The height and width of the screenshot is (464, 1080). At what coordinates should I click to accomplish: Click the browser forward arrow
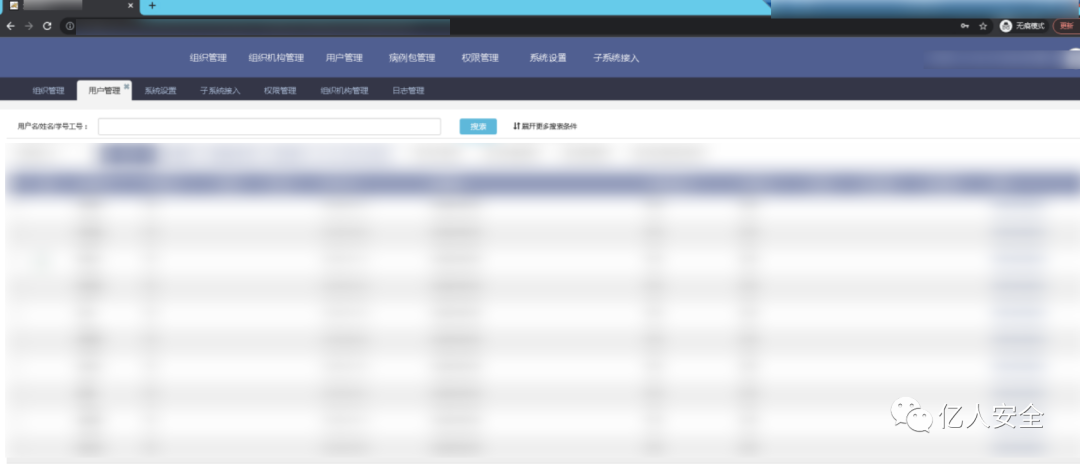pos(29,26)
